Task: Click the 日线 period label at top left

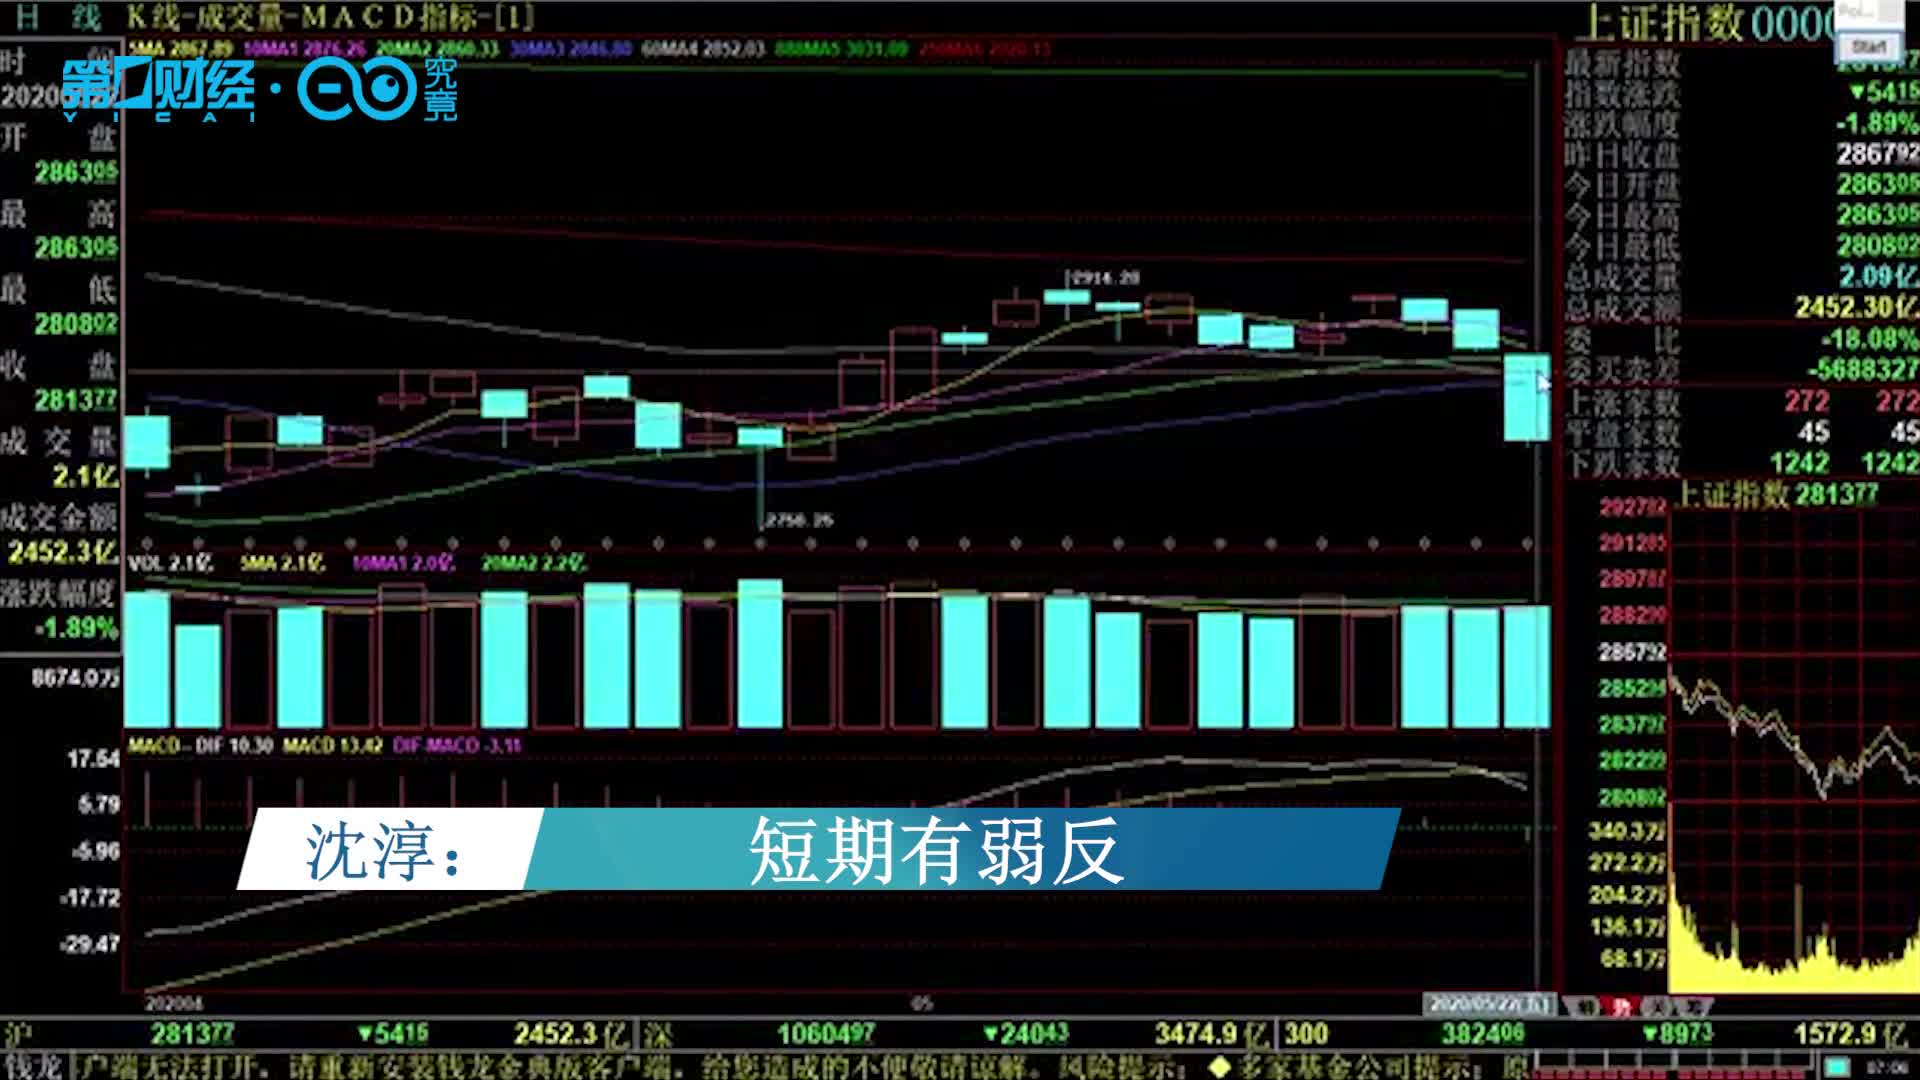Action: click(x=58, y=17)
